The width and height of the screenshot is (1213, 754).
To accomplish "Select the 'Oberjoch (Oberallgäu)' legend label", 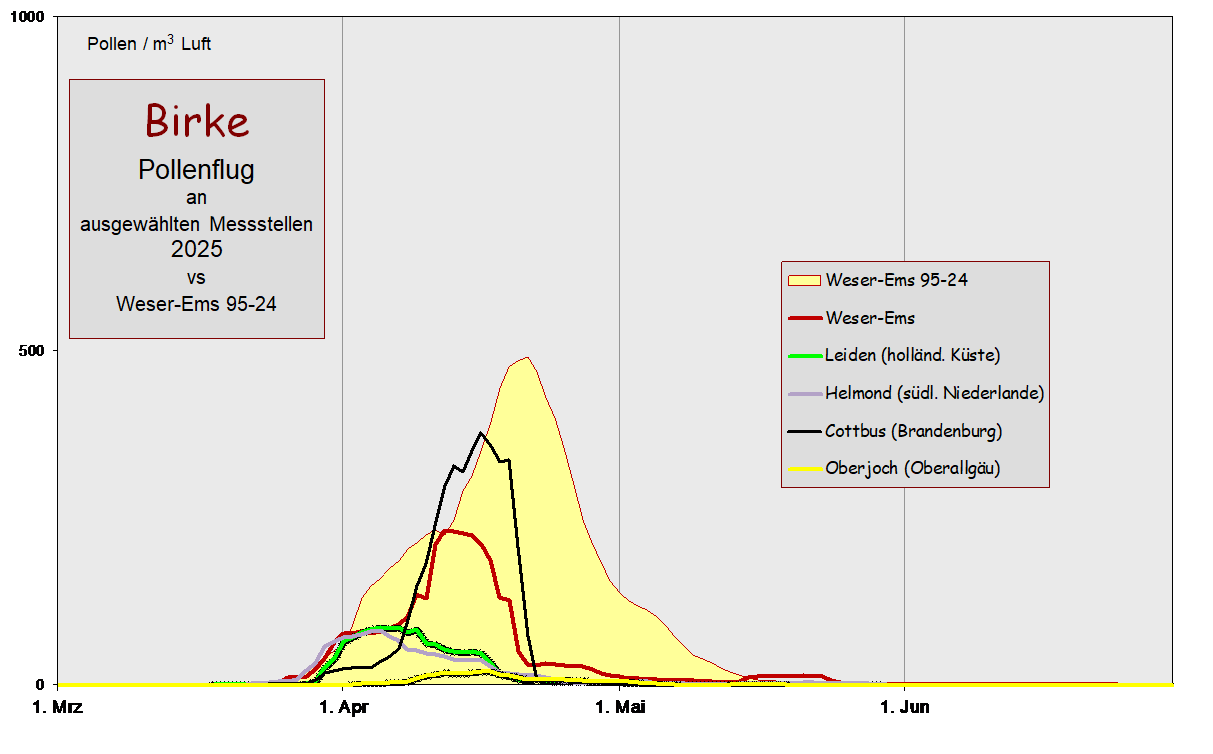I will (x=912, y=468).
